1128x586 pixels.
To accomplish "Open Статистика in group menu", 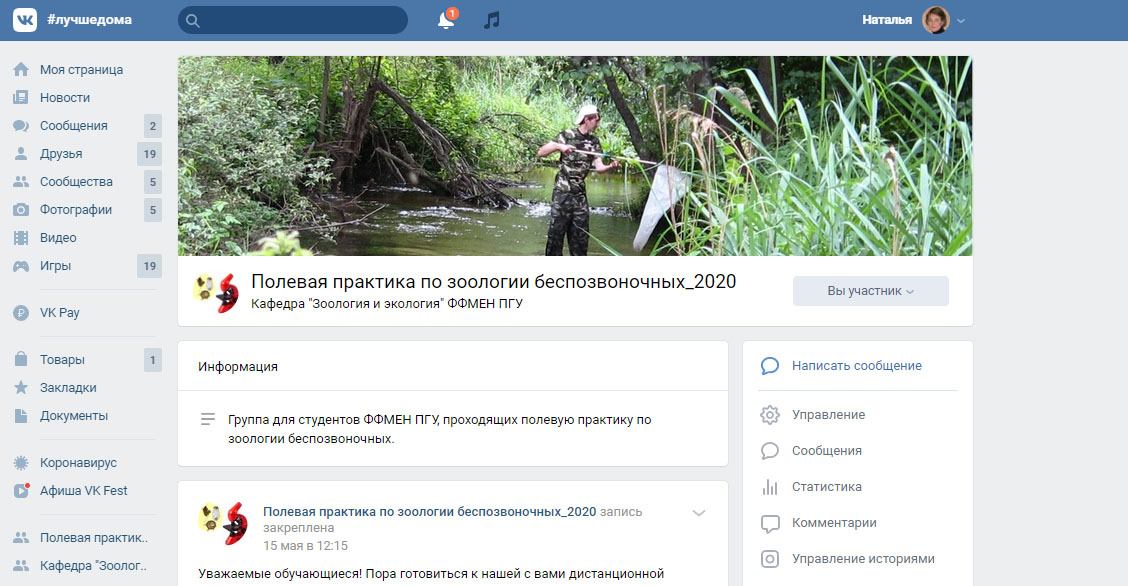I will [827, 487].
